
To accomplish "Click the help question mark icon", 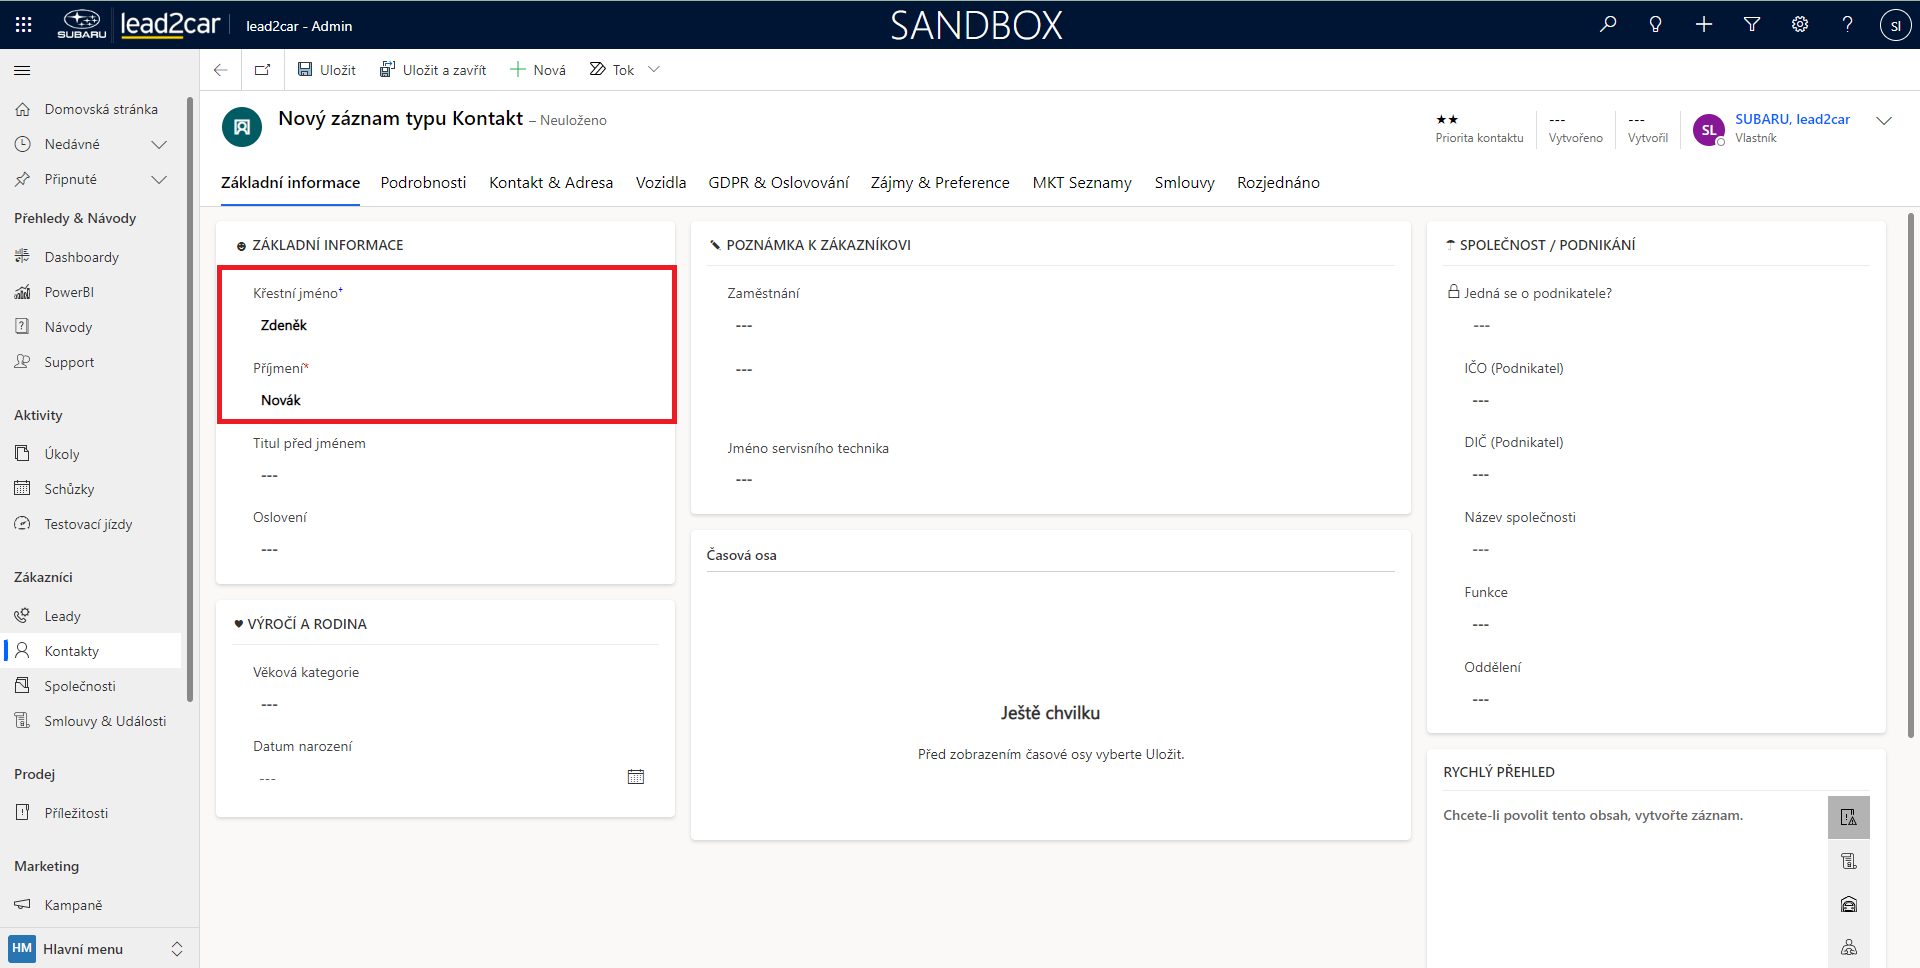I will 1848,25.
